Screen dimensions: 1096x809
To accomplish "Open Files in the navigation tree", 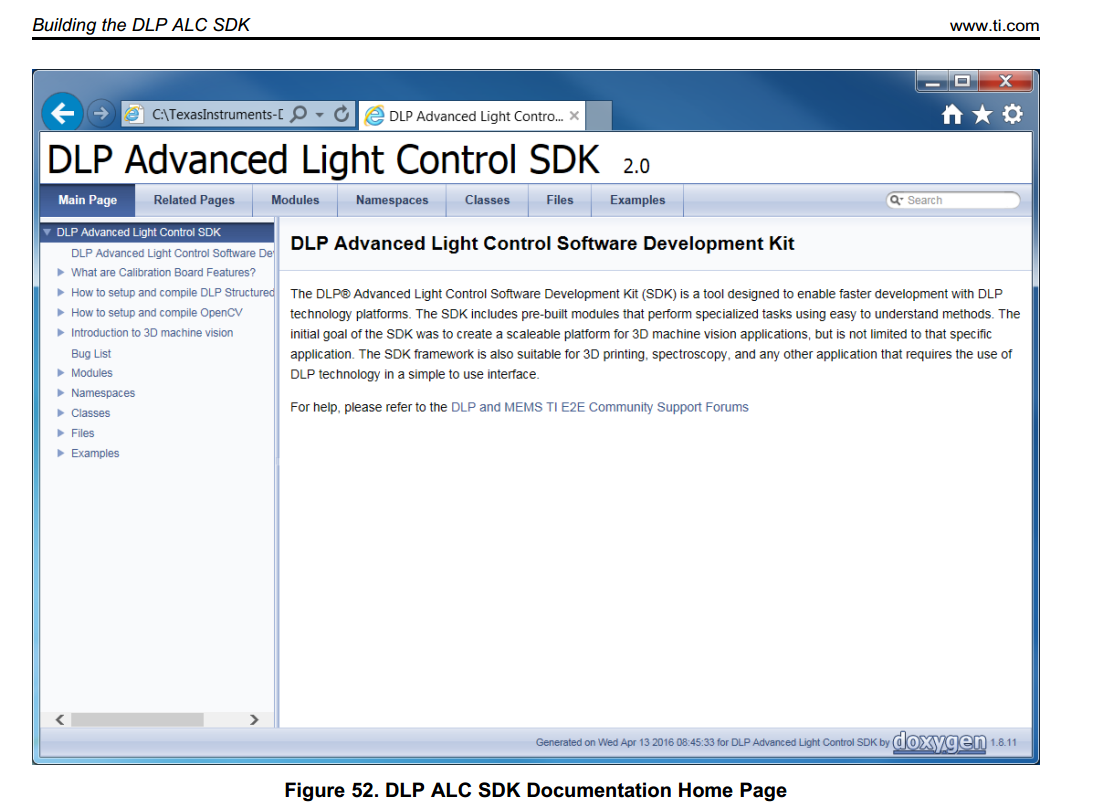I will [x=82, y=434].
